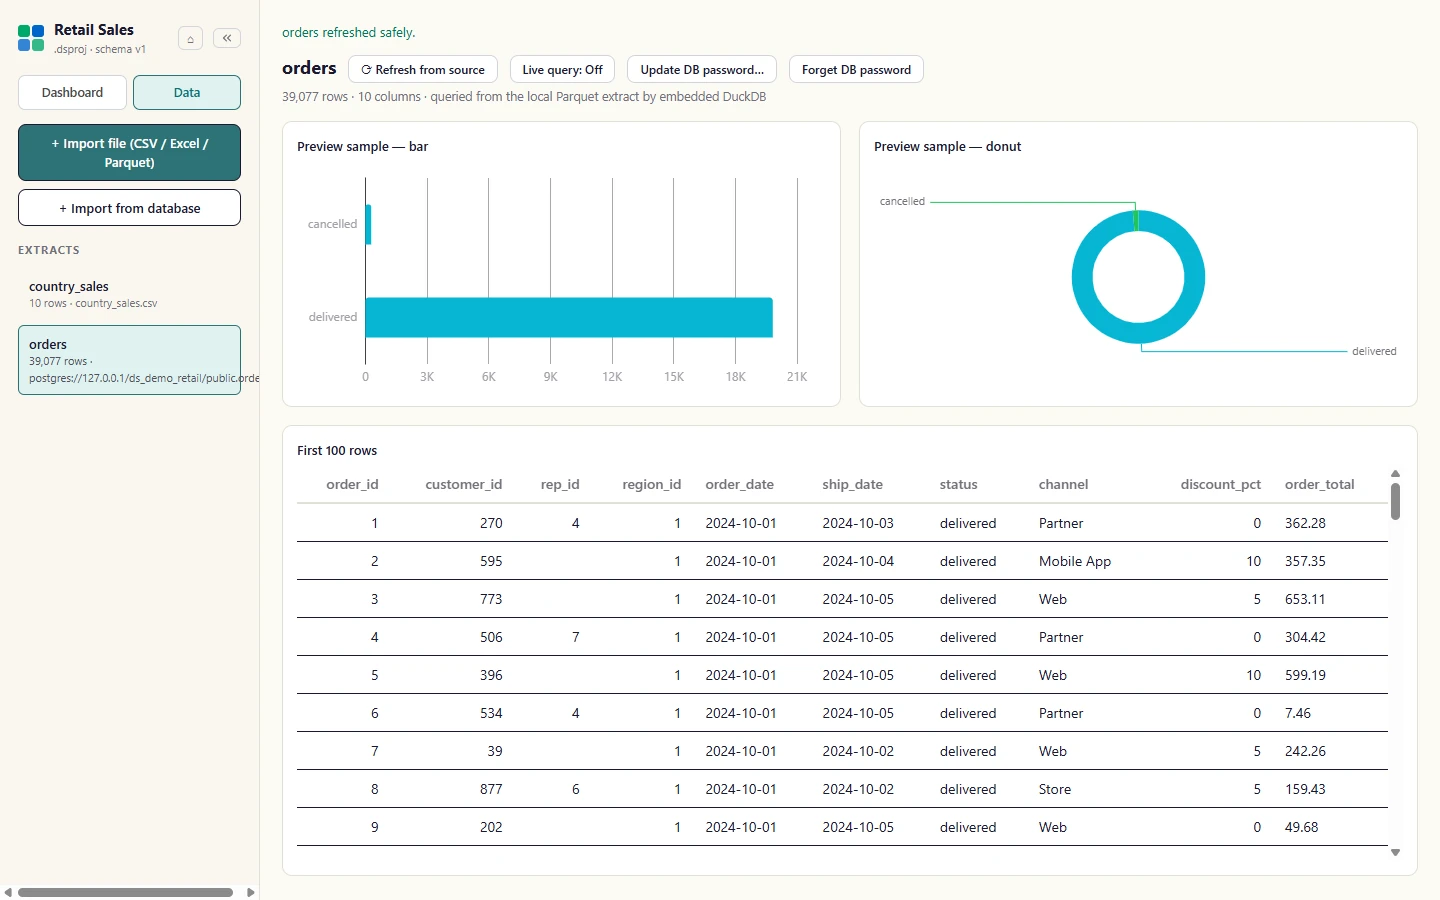This screenshot has width=1440, height=900.
Task: Click the Store channel cell
Action: tap(1055, 789)
